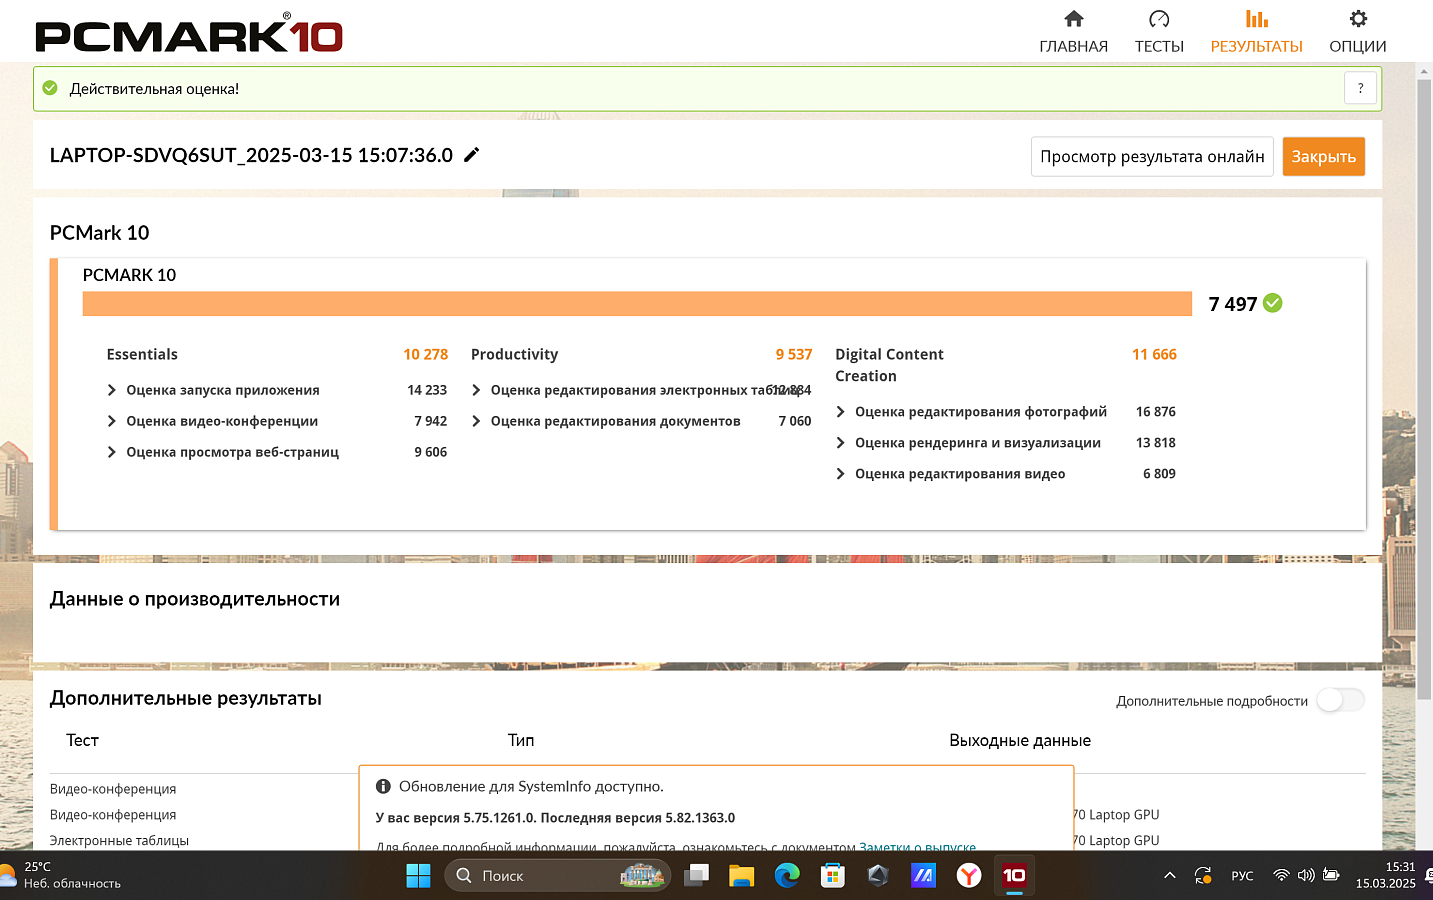Click the home icon above ГЛАВНАЯ
Viewport: 1433px width, 900px height.
[x=1074, y=19]
